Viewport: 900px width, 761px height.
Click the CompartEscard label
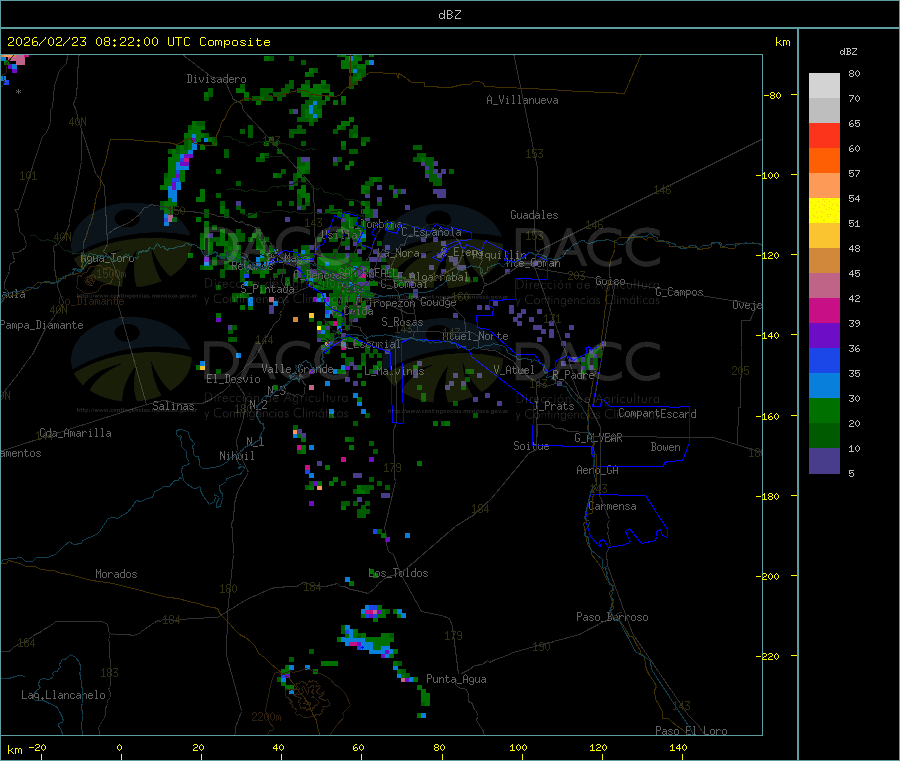(657, 414)
